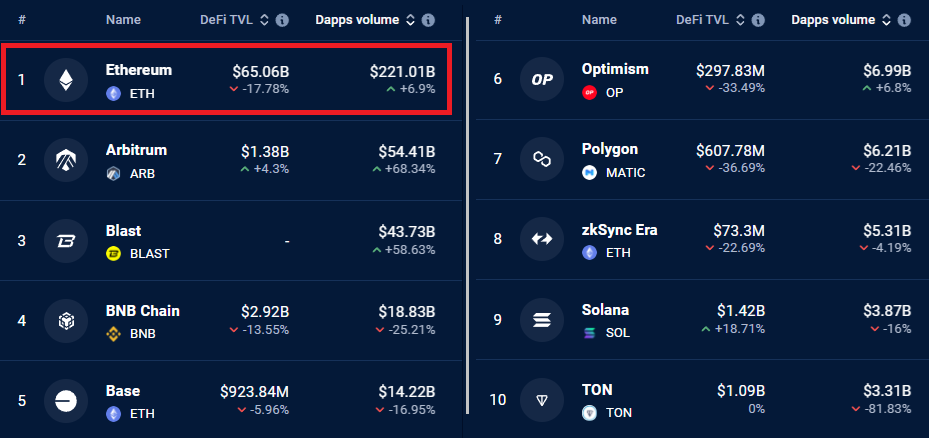Click the Blast chain logo icon
The image size is (929, 438).
point(66,241)
